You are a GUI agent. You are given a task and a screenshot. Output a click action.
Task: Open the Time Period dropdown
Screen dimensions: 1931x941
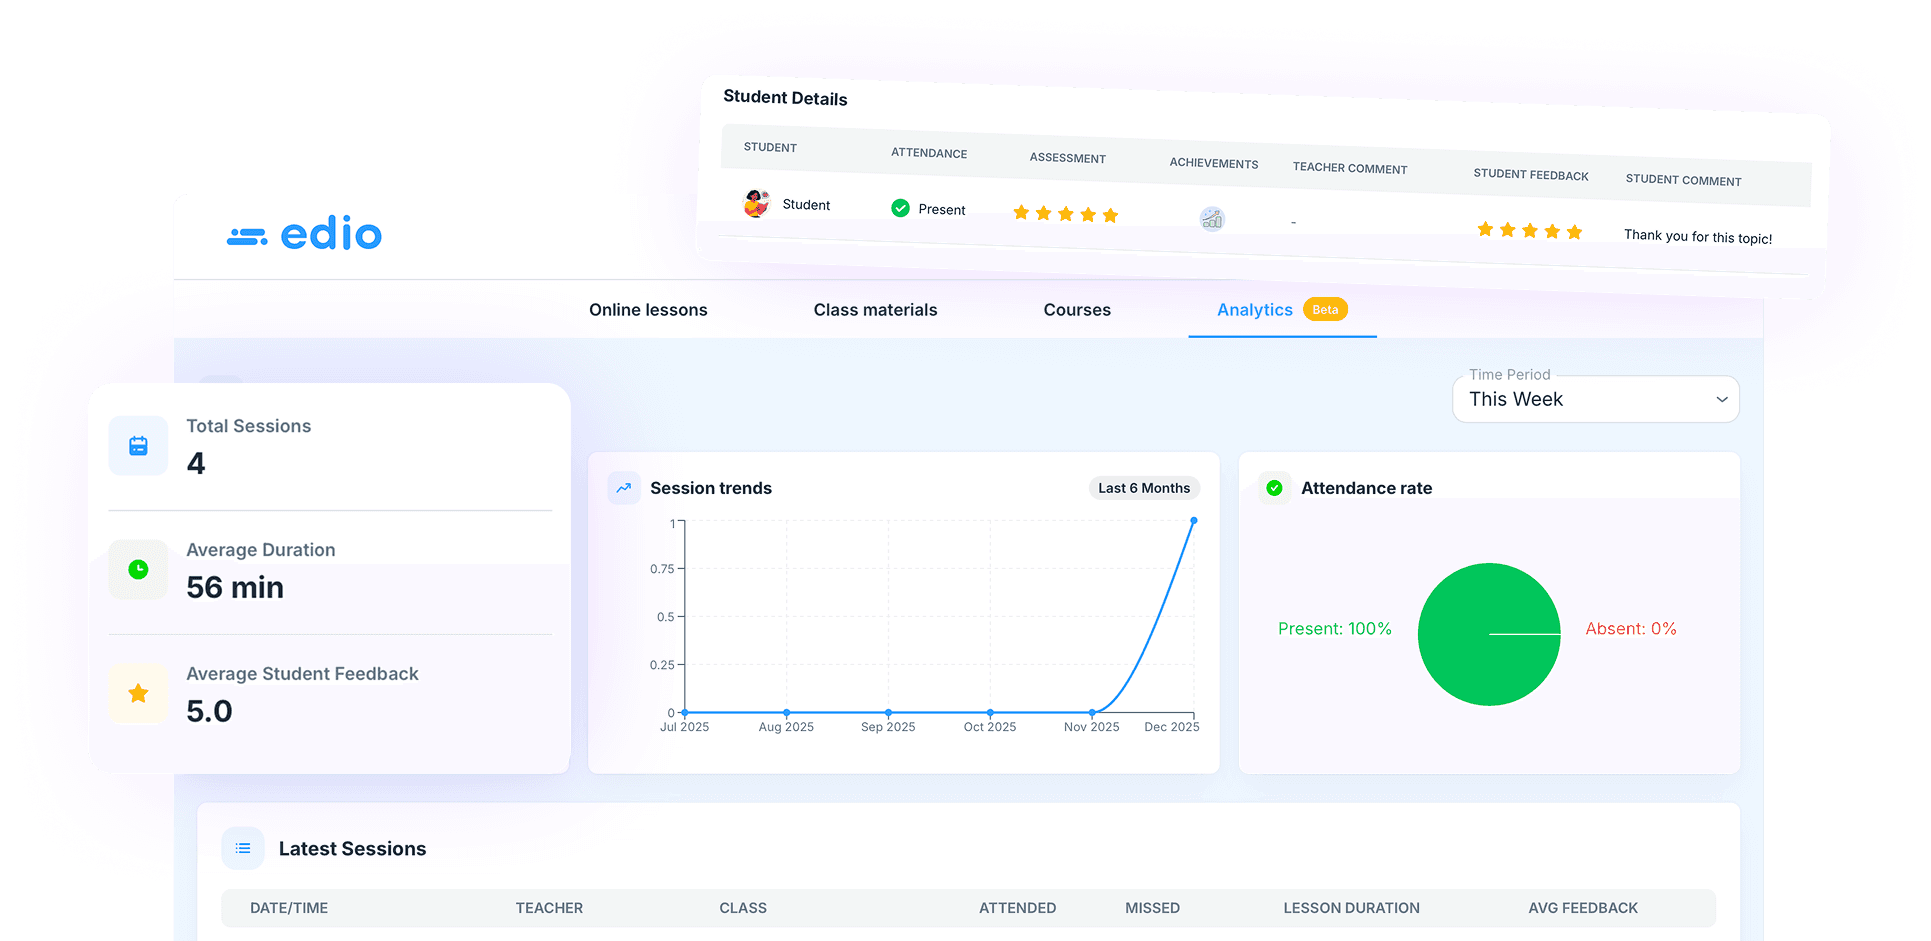pyautogui.click(x=1596, y=399)
